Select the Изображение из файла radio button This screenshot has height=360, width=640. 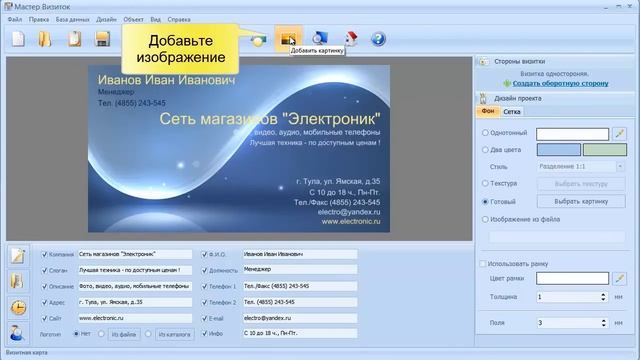485,219
